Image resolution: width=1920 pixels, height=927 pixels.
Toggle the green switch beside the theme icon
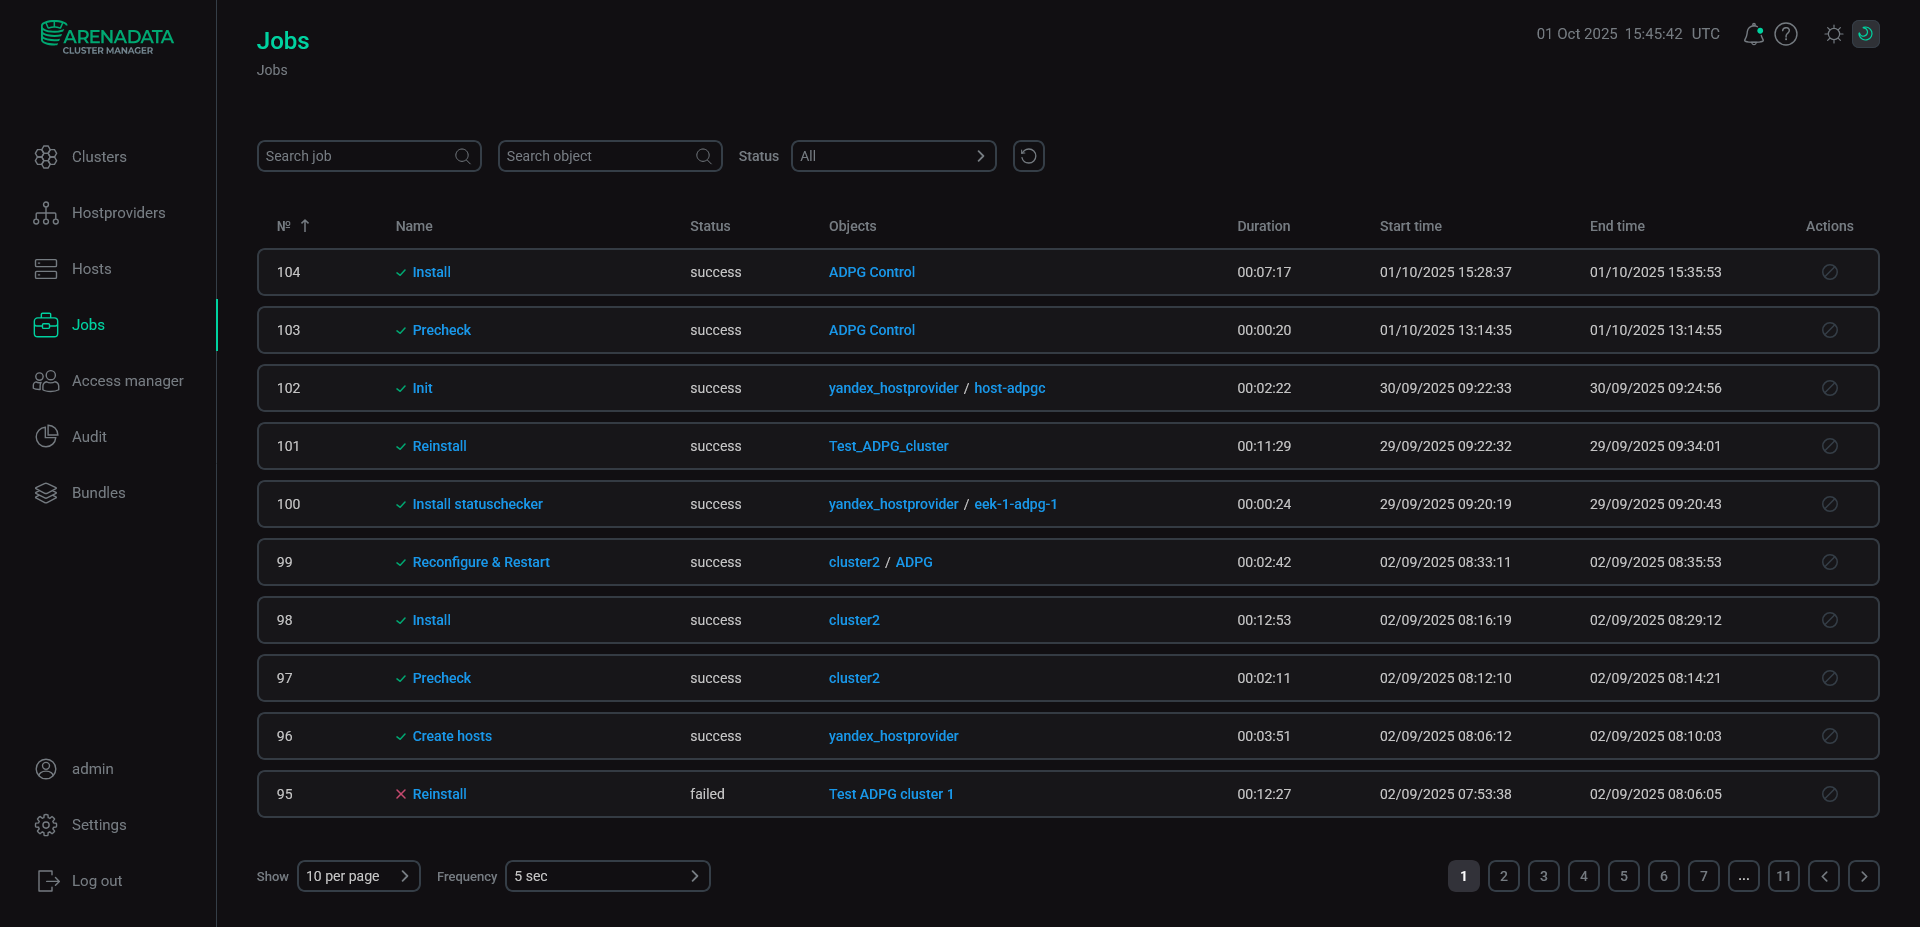tap(1866, 33)
